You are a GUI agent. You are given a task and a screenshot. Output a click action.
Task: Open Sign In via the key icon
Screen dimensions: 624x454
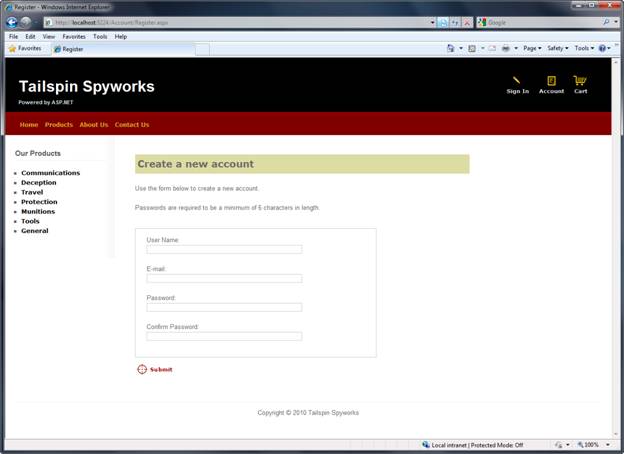pos(516,80)
